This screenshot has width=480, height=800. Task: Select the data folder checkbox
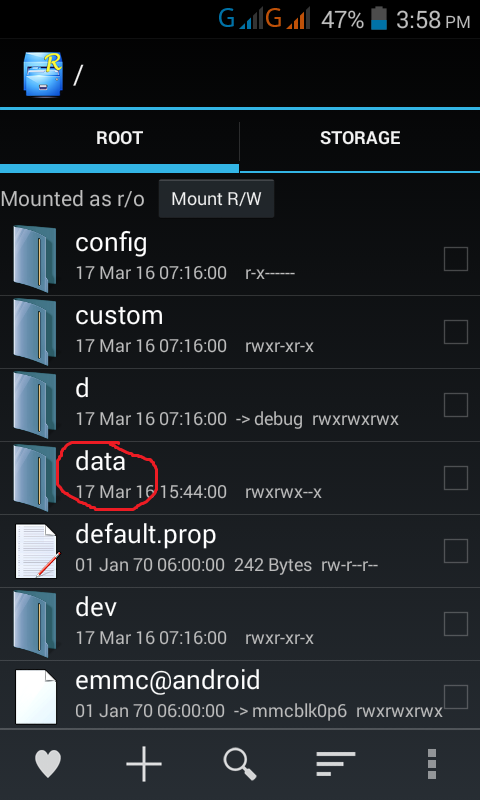456,478
